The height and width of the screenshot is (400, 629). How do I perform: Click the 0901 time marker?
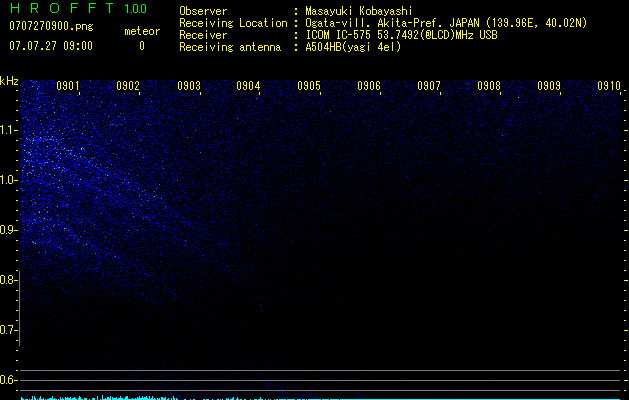click(68, 86)
